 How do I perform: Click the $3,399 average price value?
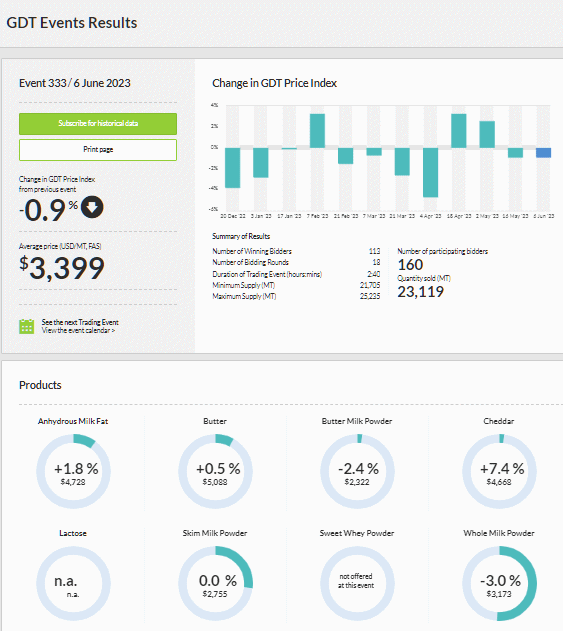tap(62, 268)
